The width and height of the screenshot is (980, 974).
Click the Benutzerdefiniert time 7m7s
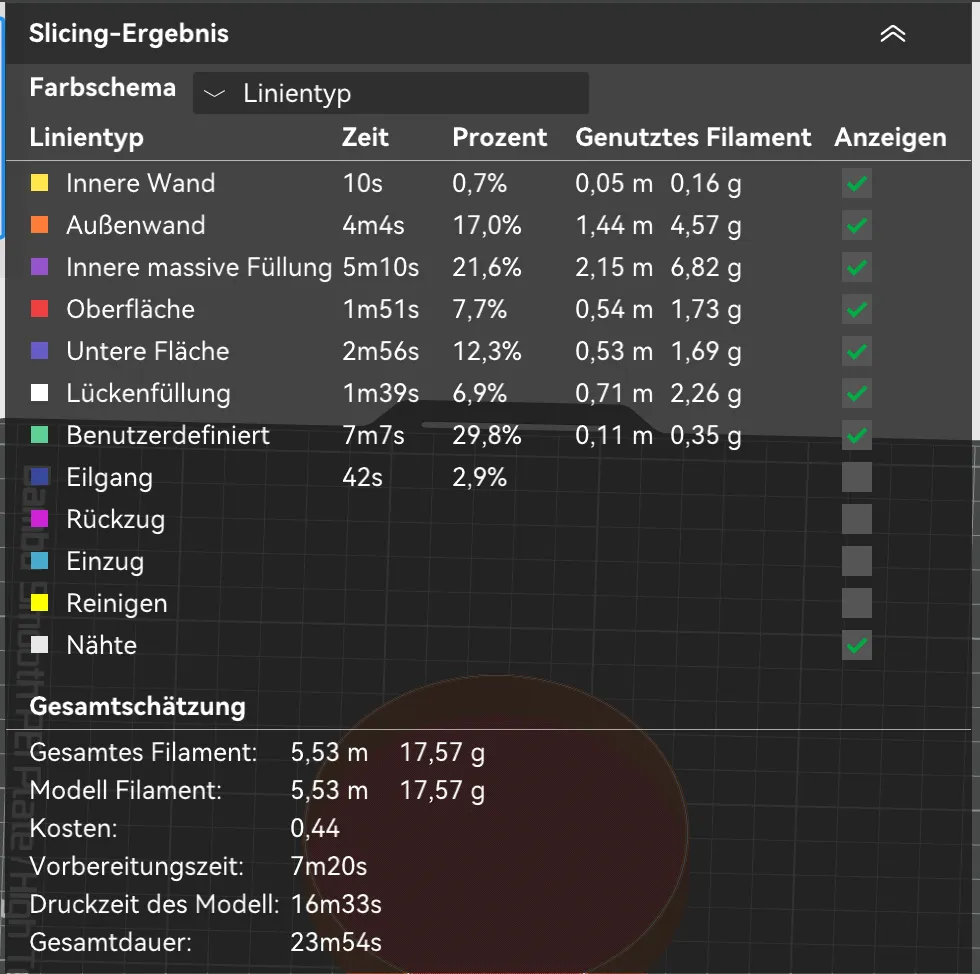(x=373, y=435)
